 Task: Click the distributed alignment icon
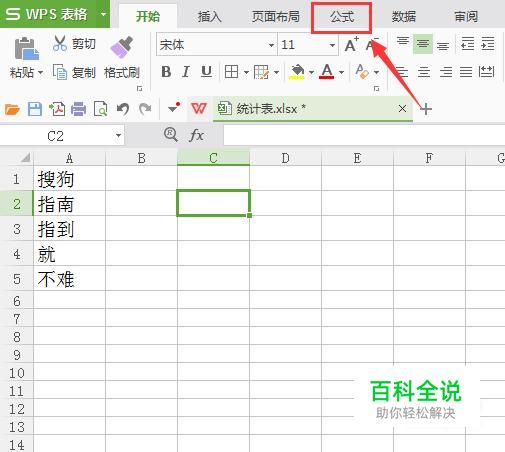coord(486,72)
